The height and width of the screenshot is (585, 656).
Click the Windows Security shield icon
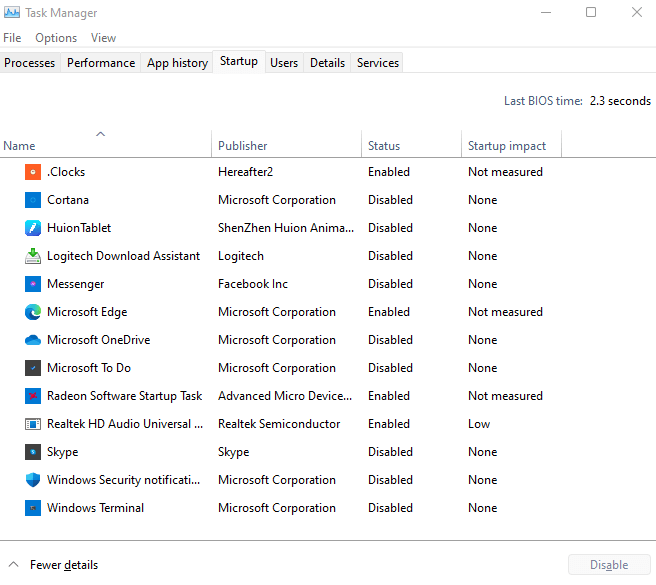pos(33,480)
